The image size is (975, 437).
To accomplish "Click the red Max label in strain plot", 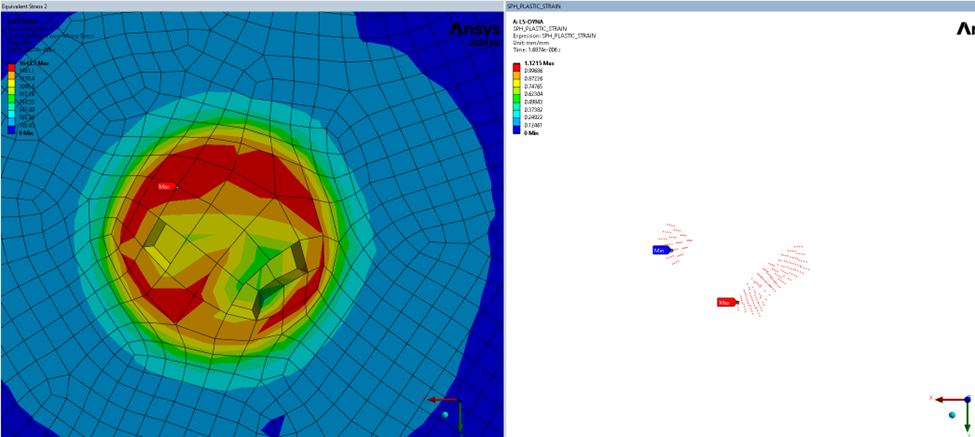I will pos(726,302).
